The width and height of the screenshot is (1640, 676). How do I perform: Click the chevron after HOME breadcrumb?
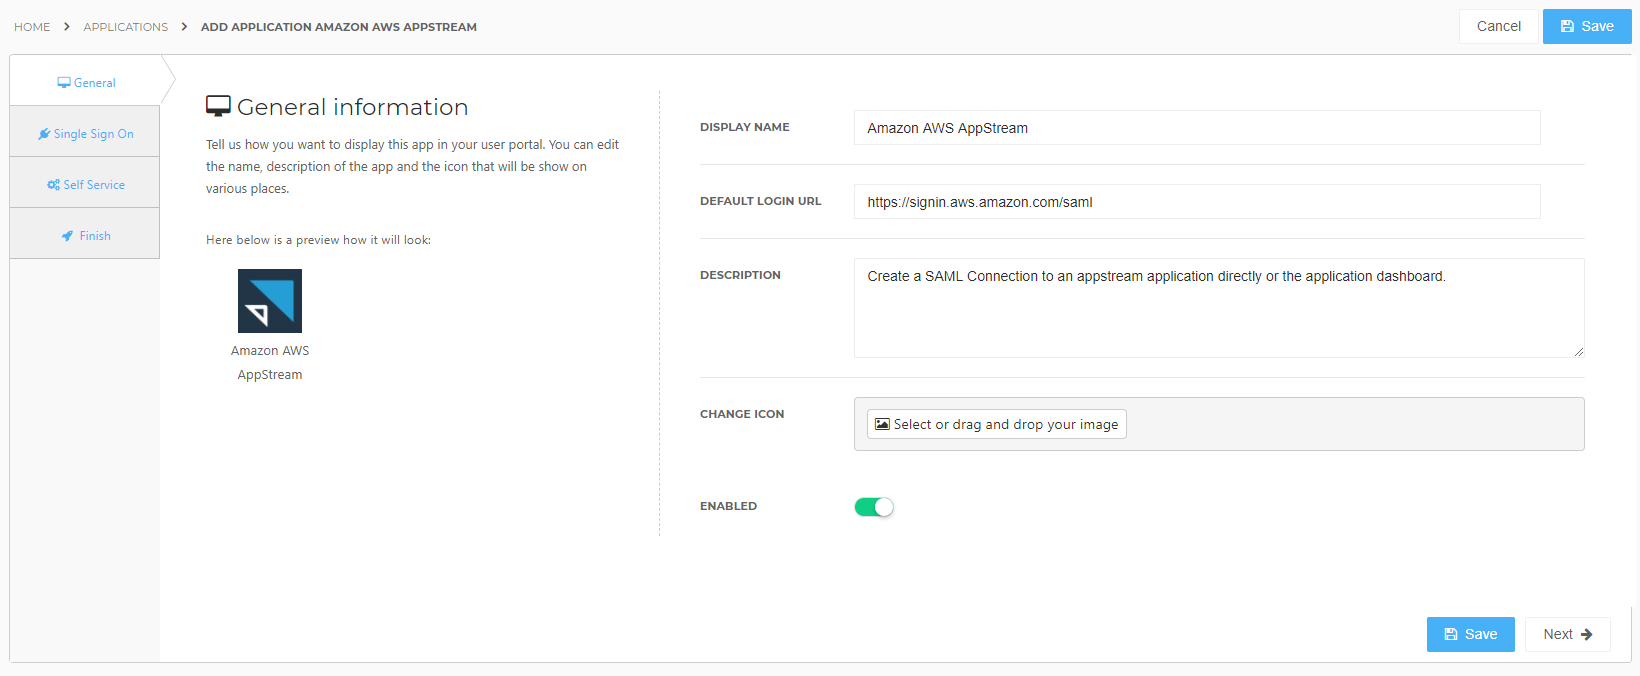click(67, 27)
